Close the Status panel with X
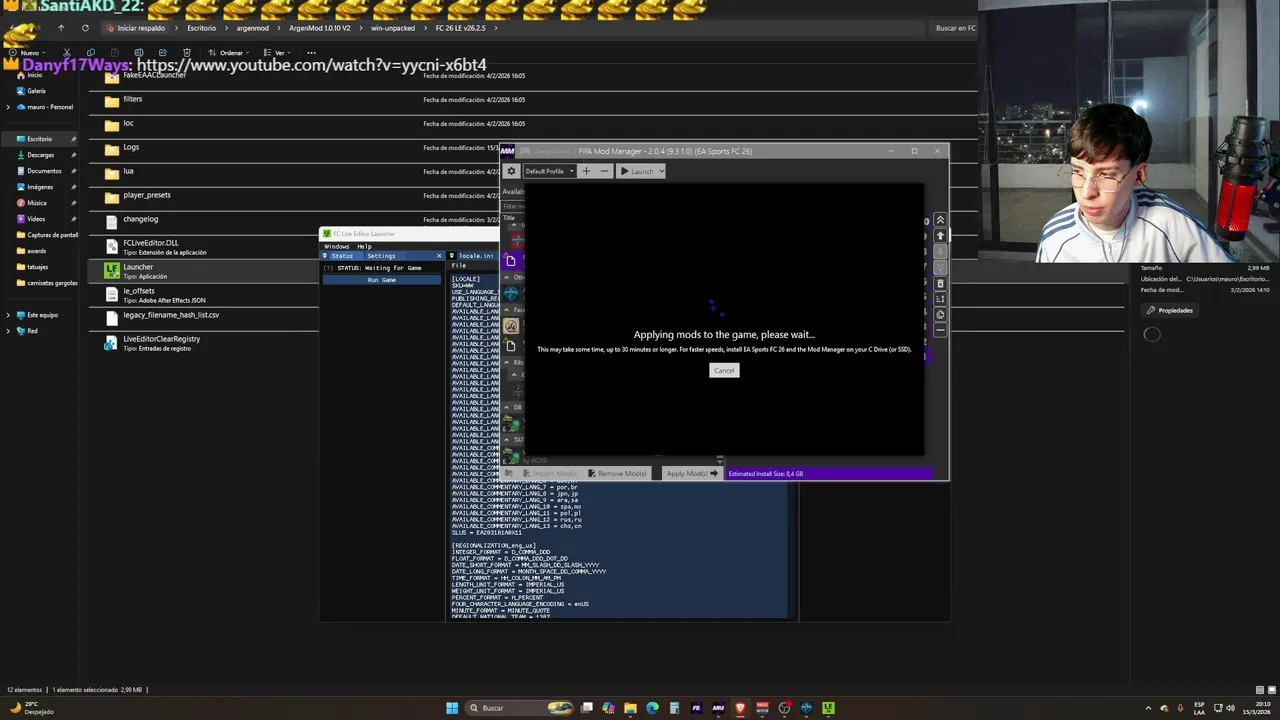 [x=438, y=256]
